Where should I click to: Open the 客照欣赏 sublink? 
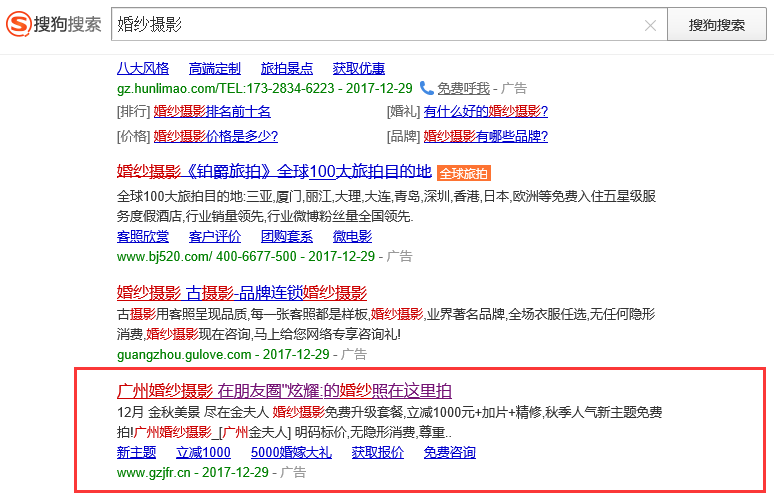pyautogui.click(x=144, y=236)
